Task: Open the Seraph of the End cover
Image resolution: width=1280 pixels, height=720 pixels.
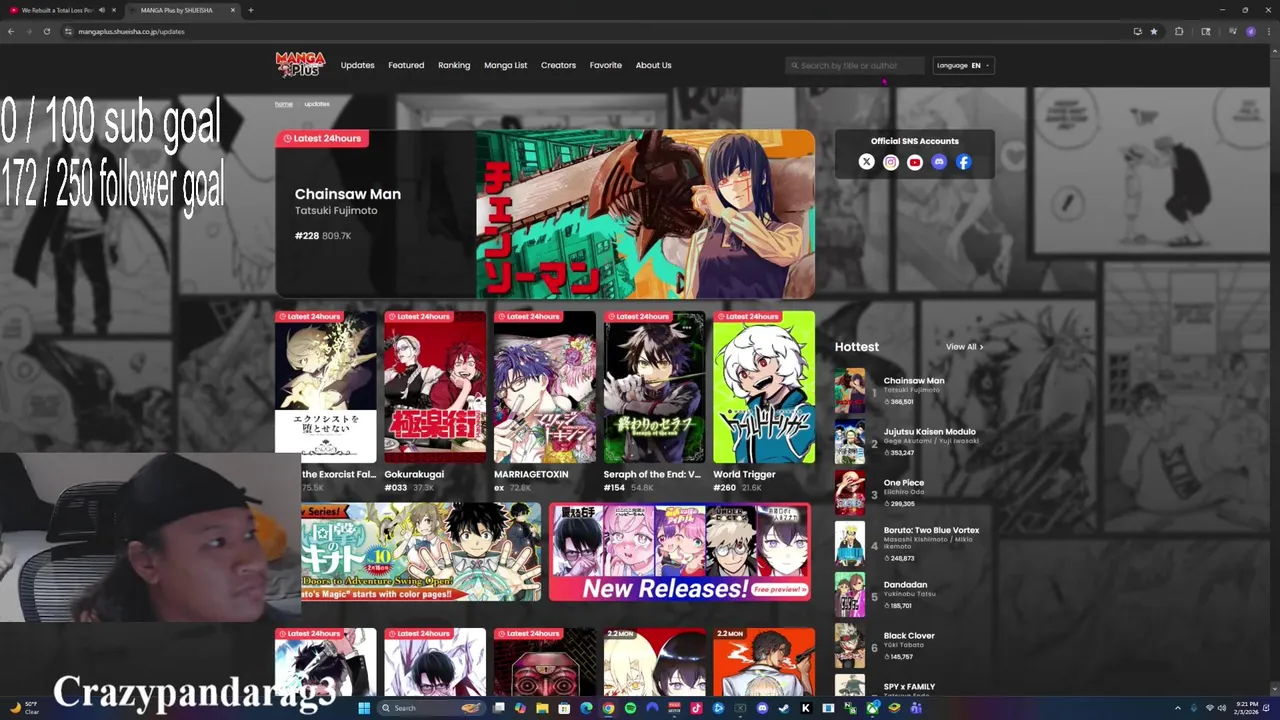Action: pyautogui.click(x=654, y=387)
